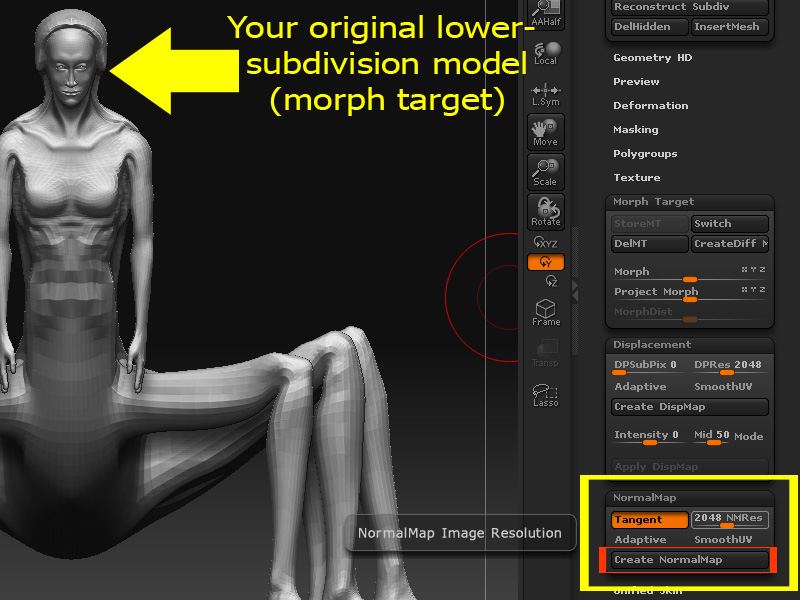Image resolution: width=800 pixels, height=600 pixels.
Task: Toggle the Tangent normal map mode
Action: (x=649, y=519)
